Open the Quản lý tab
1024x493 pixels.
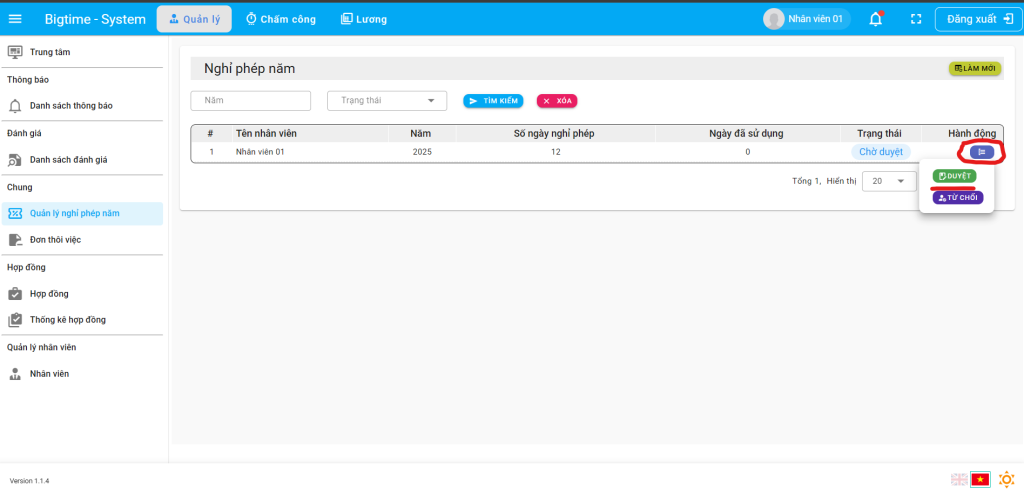[x=194, y=19]
